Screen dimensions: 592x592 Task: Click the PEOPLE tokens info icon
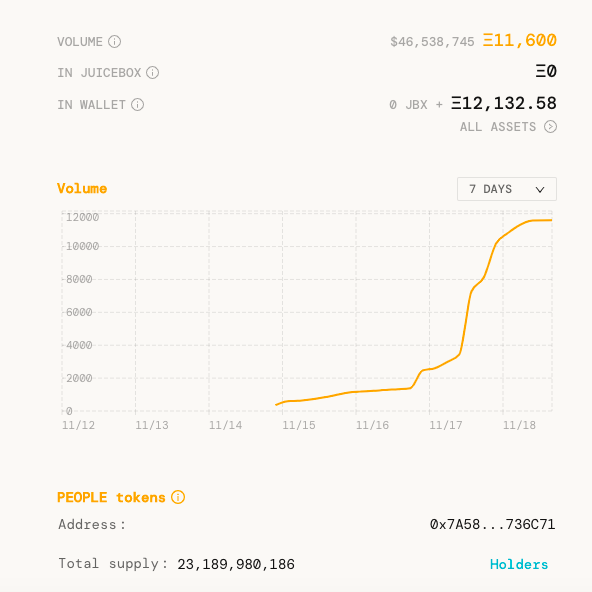coord(178,497)
